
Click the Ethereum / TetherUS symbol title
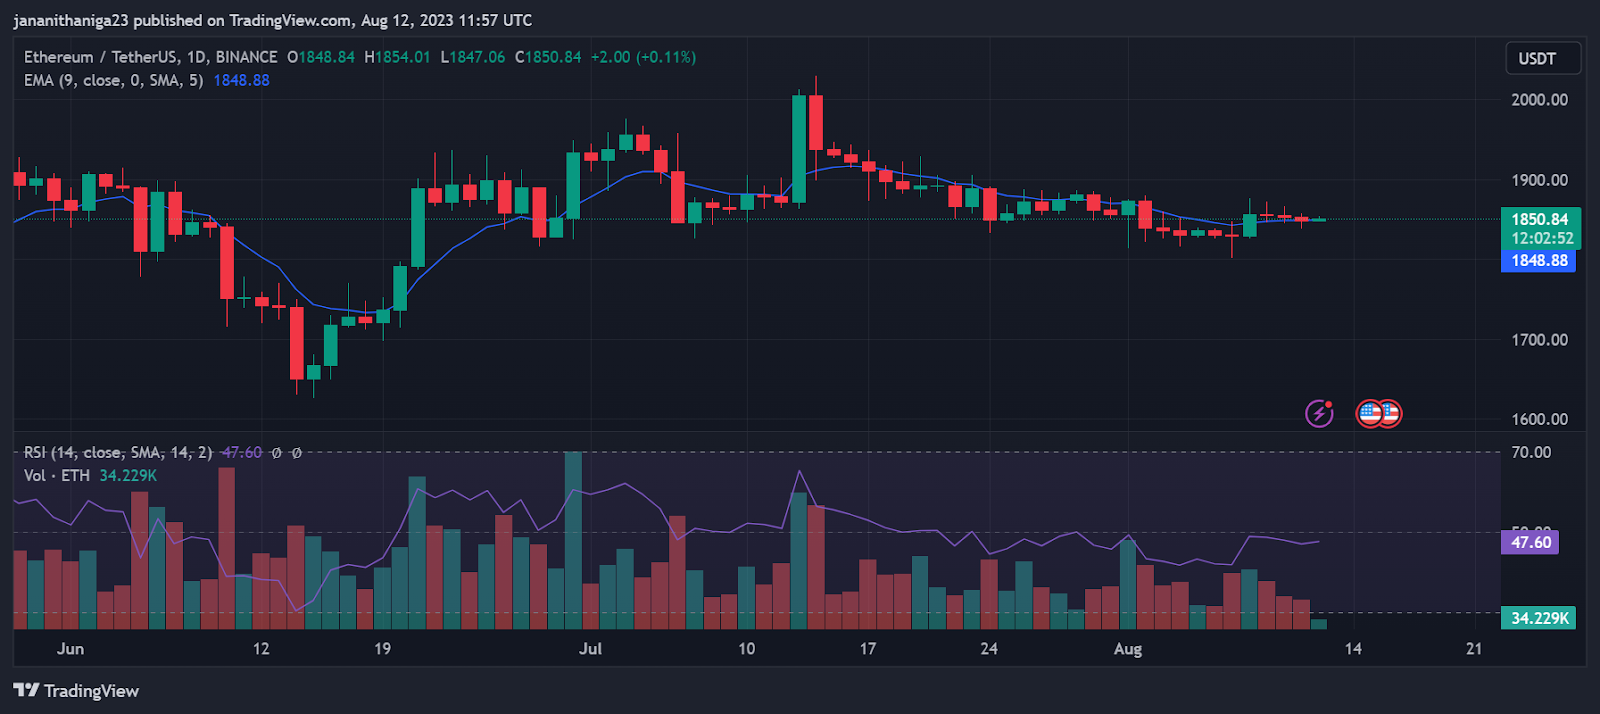150,57
